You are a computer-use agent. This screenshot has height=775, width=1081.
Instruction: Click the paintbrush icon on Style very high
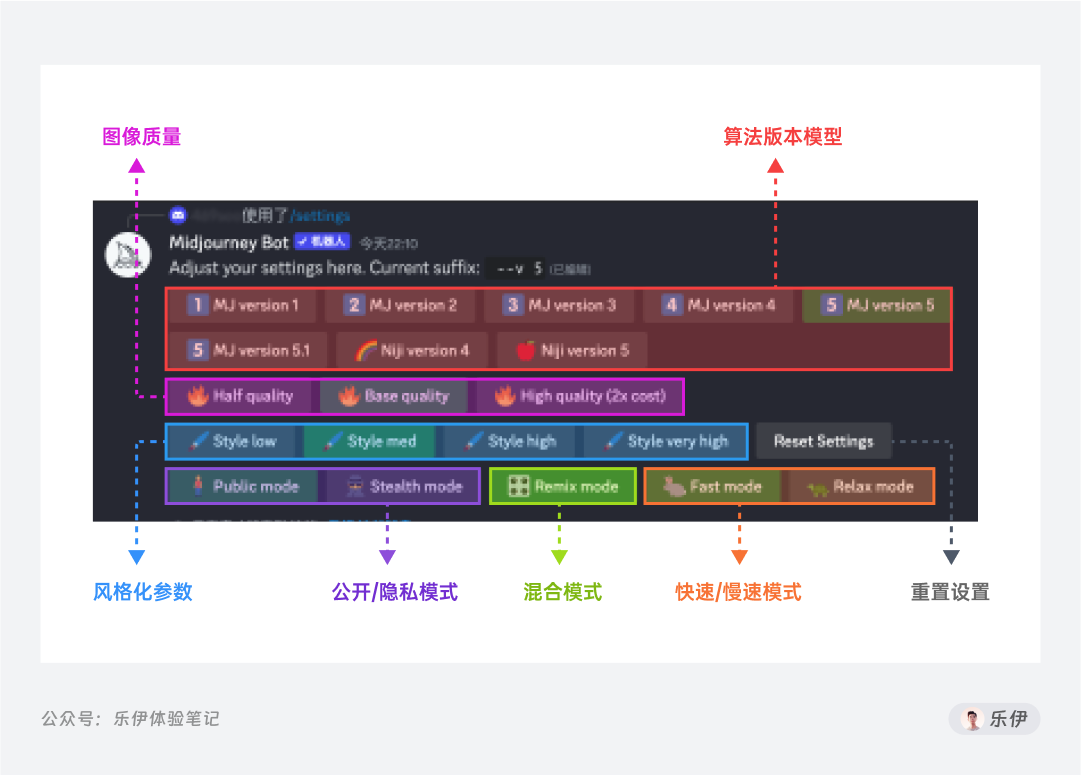(613, 441)
